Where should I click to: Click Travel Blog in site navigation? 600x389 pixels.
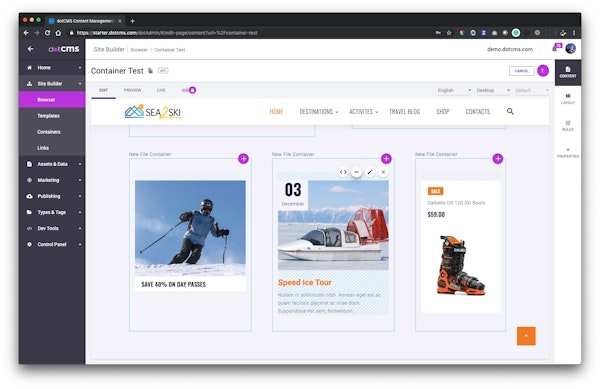pyautogui.click(x=404, y=112)
